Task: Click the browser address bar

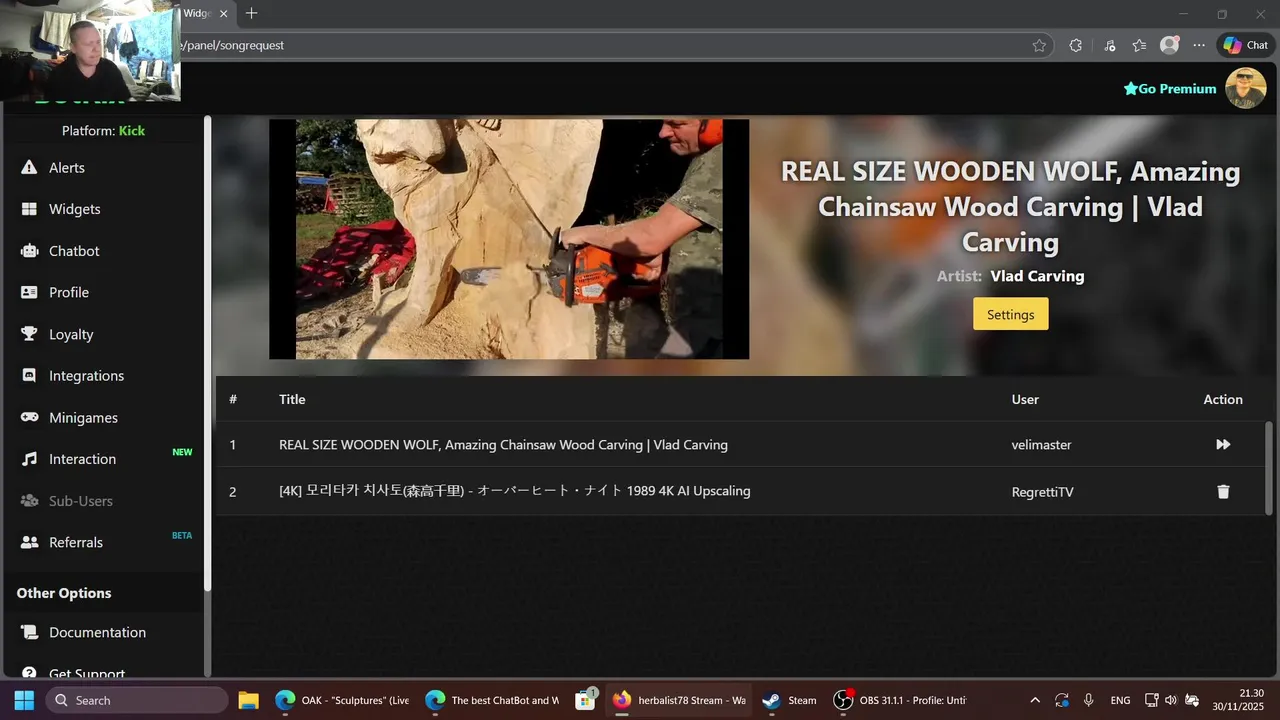Action: pyautogui.click(x=600, y=45)
